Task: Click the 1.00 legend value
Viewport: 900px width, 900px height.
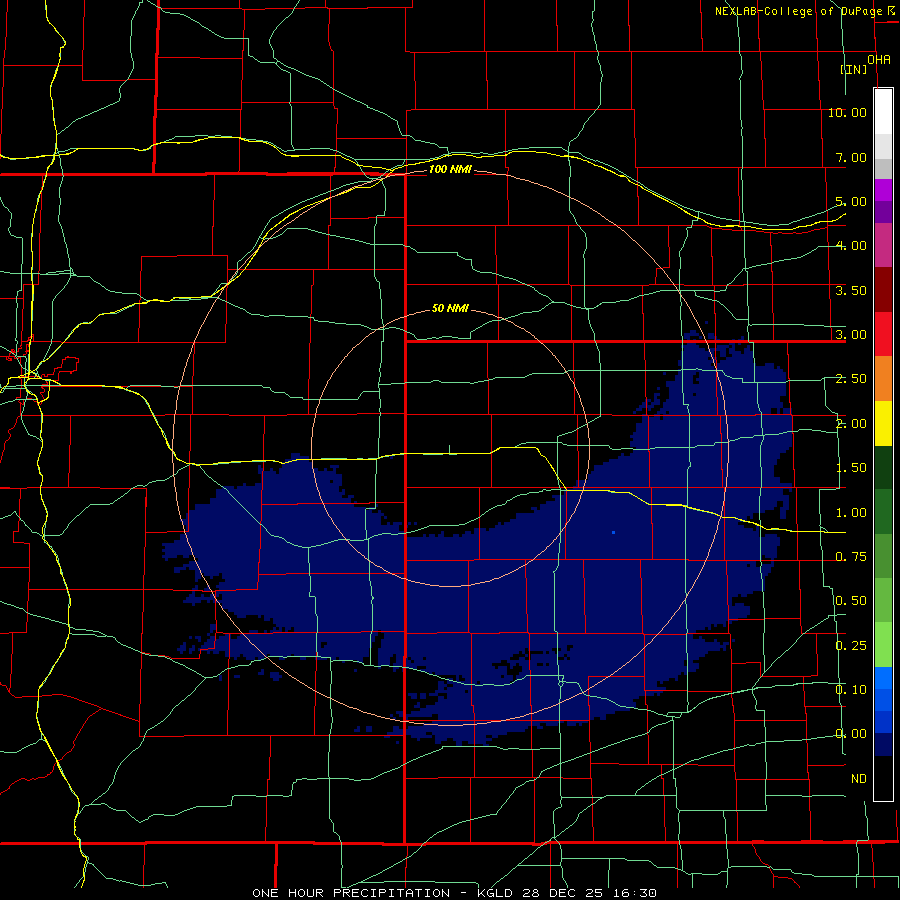Action: tap(851, 513)
